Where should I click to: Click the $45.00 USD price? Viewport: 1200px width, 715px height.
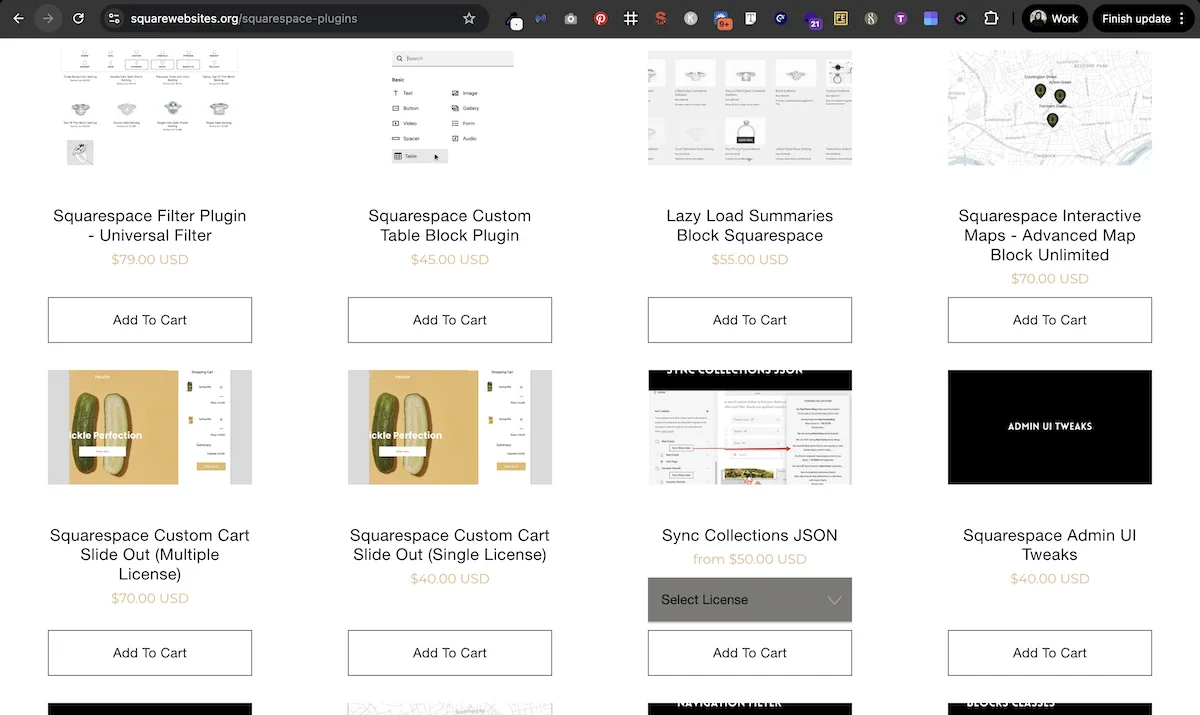pos(450,260)
